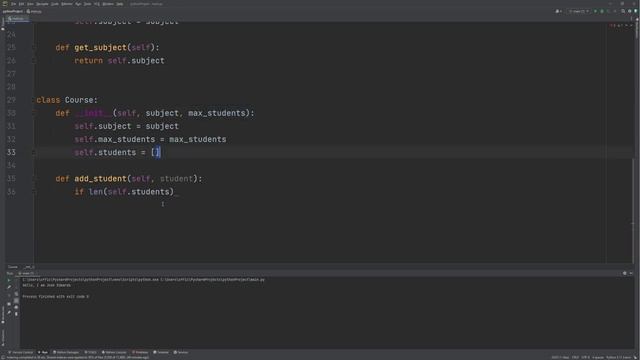Collapse the __init__ method at line 30
Viewport: 640px width, 360px height.
(34, 113)
